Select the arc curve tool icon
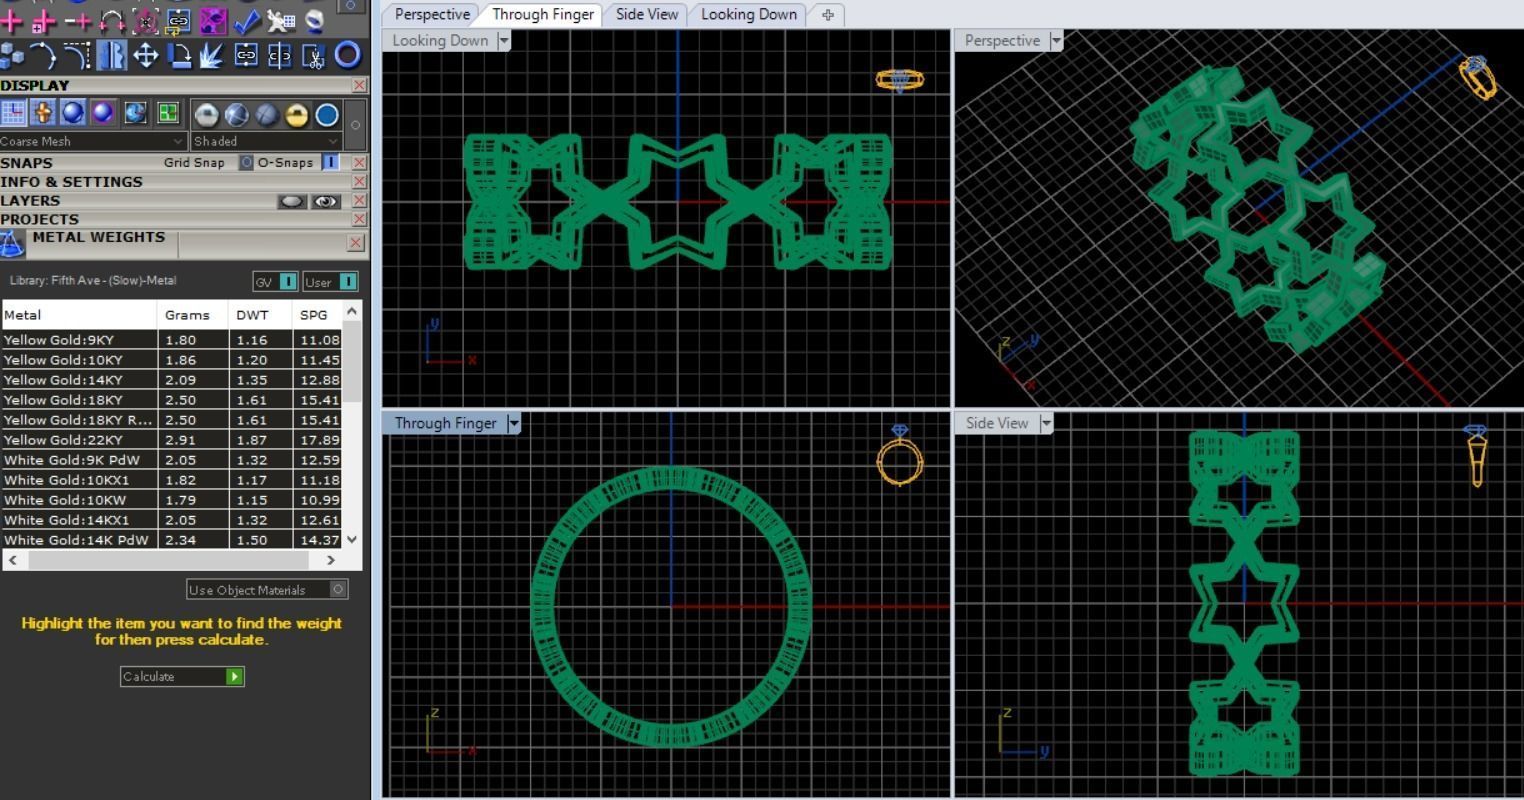 click(x=44, y=55)
